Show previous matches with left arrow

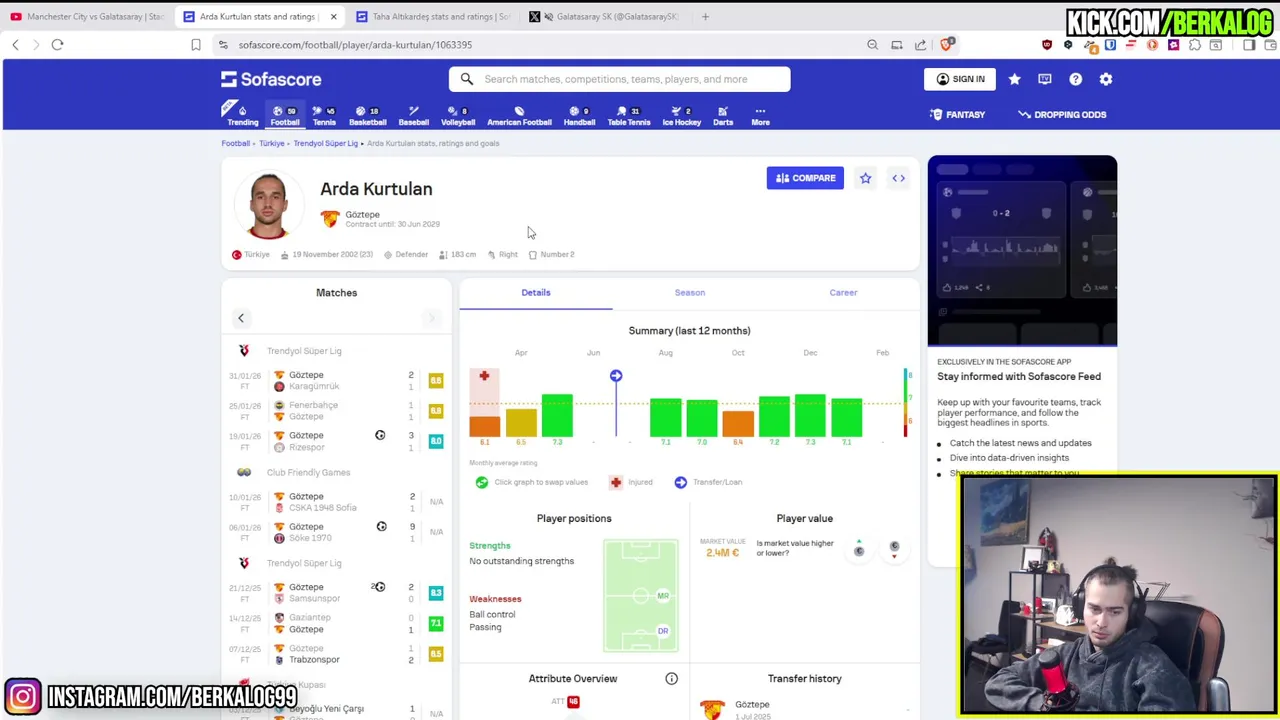click(240, 318)
